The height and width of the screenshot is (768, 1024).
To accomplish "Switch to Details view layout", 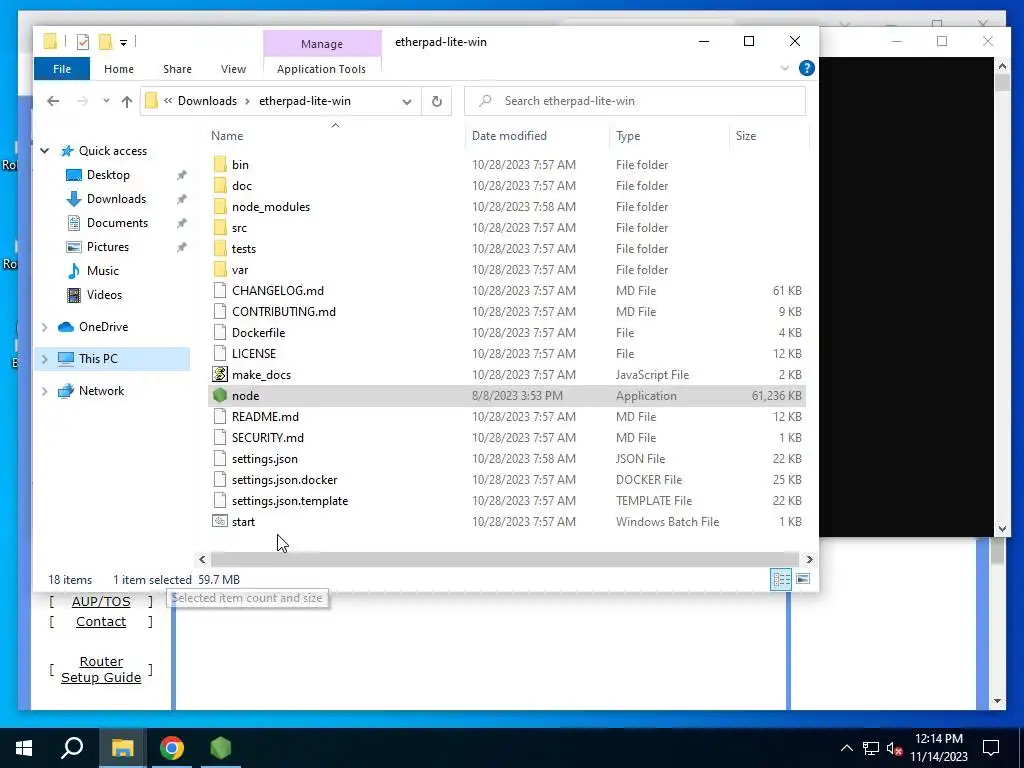I will pos(781,579).
